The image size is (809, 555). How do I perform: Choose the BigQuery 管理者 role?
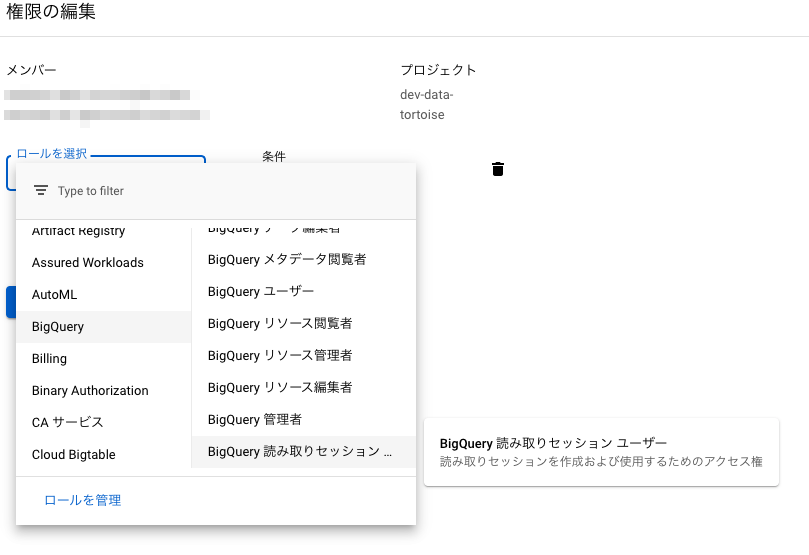(304, 419)
